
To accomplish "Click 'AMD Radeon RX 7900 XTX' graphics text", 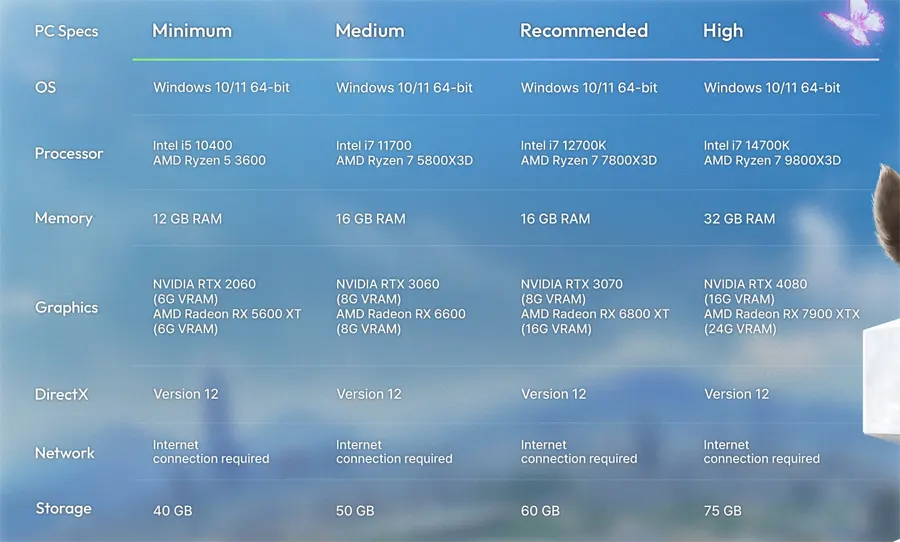I will (x=782, y=314).
